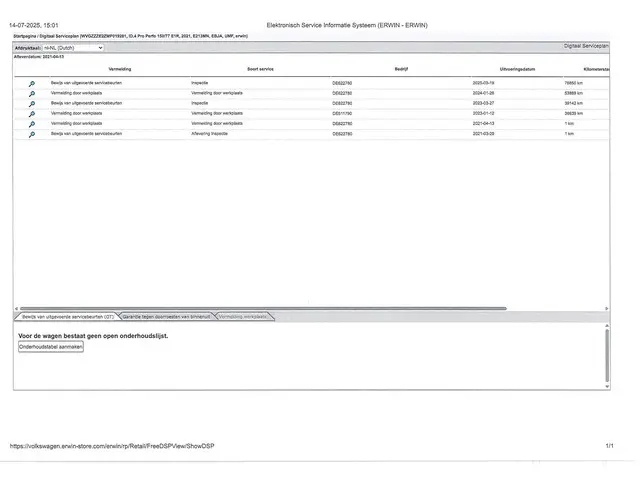Open details magnifier for the 2021-04-13 entry
The width and height of the screenshot is (640, 480).
tap(32, 124)
